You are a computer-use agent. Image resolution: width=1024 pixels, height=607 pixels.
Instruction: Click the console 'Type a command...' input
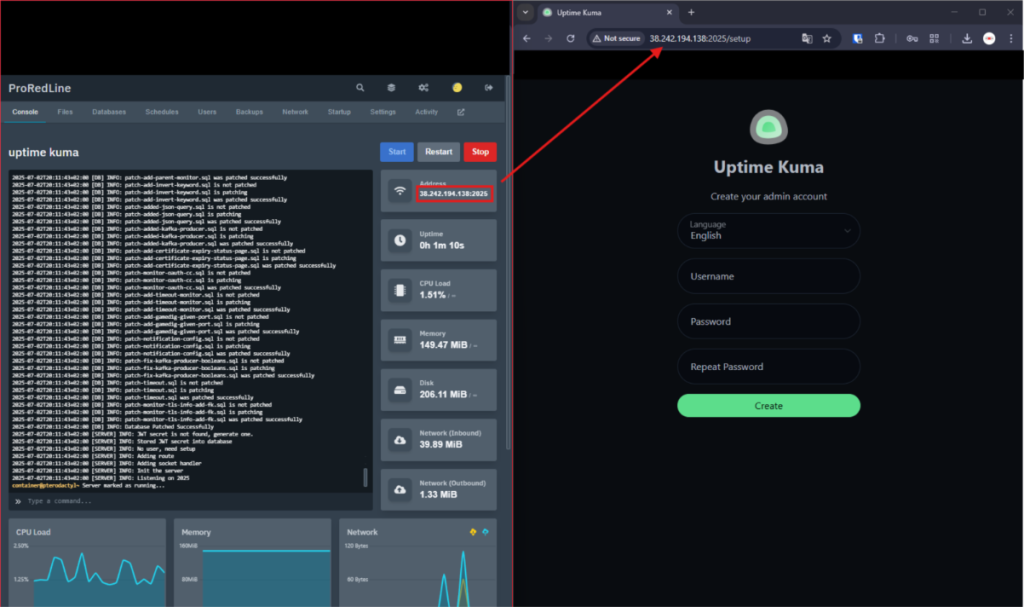click(191, 501)
